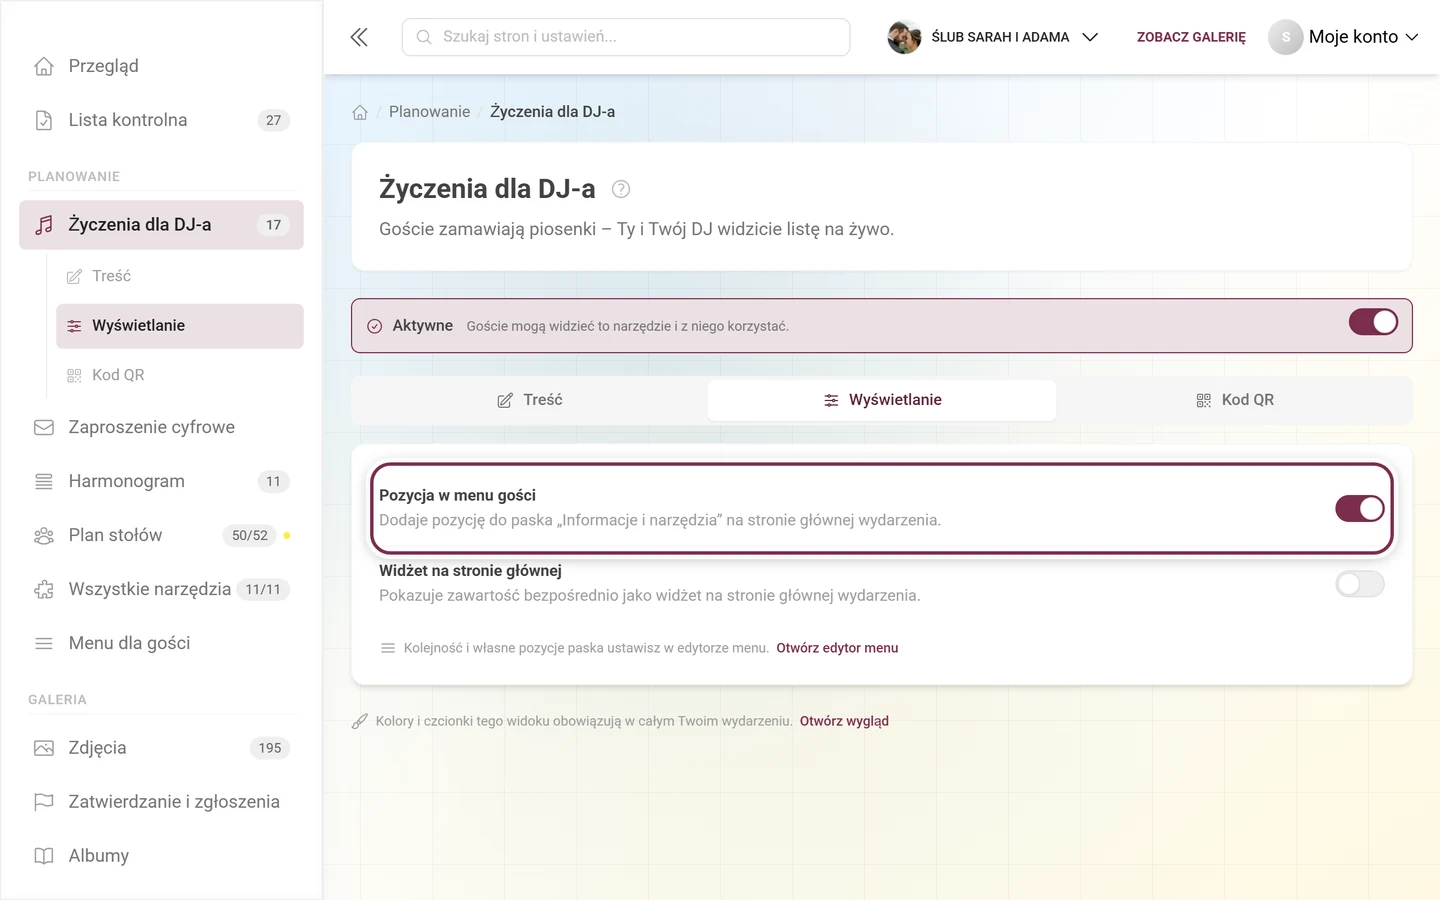This screenshot has height=900, width=1440.
Task: Focus the Szukaj stron i ustawień search field
Action: coord(626,37)
